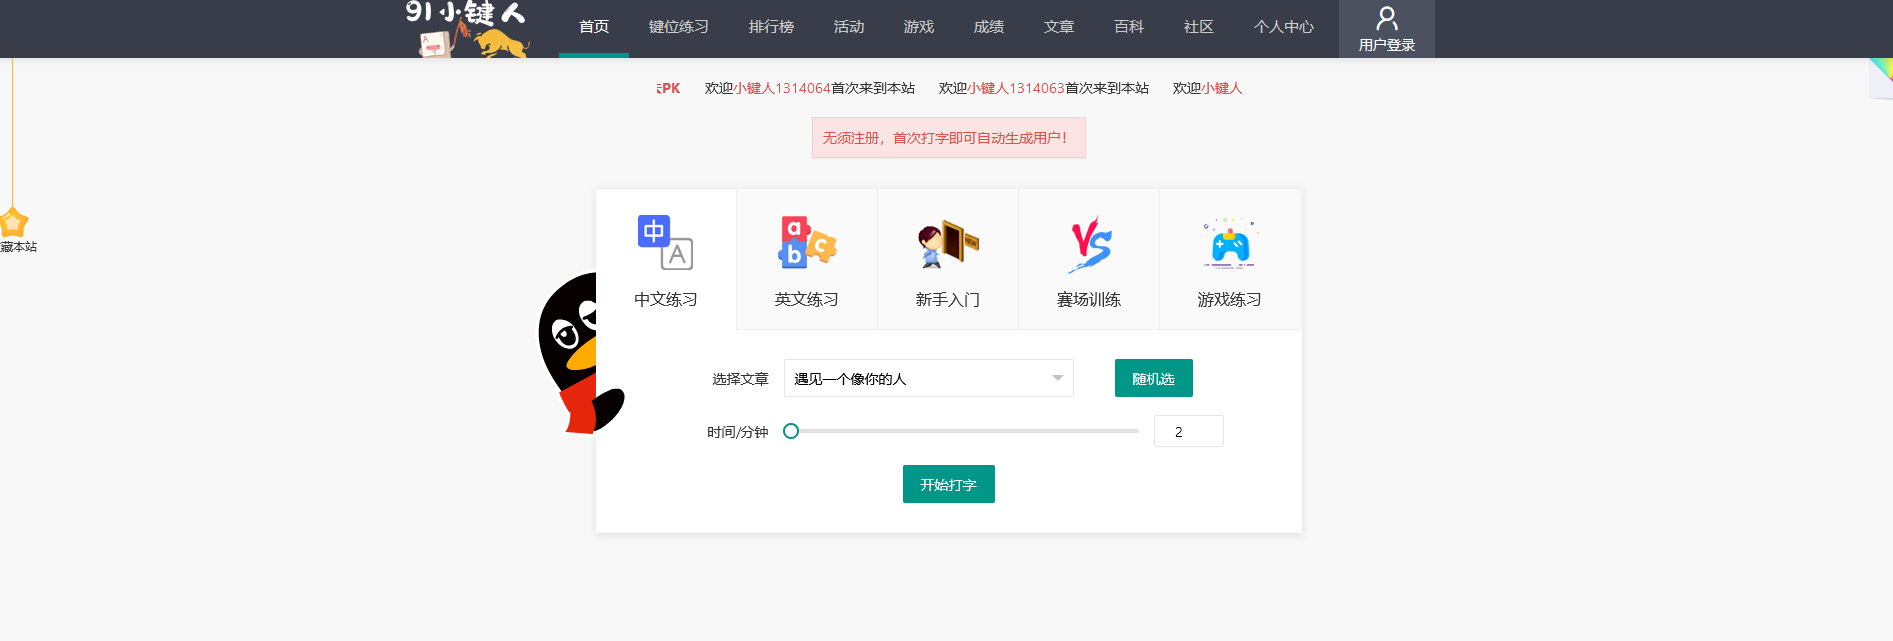1893x641 pixels.
Task: Click the star bookmark icon 藏本站
Action: tap(14, 222)
